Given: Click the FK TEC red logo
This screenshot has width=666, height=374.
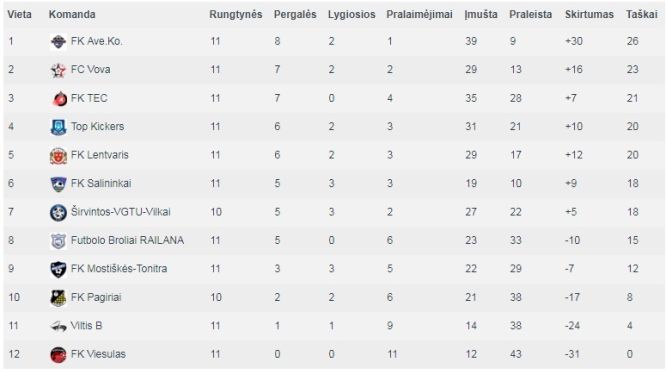Looking at the screenshot, I should tap(58, 98).
